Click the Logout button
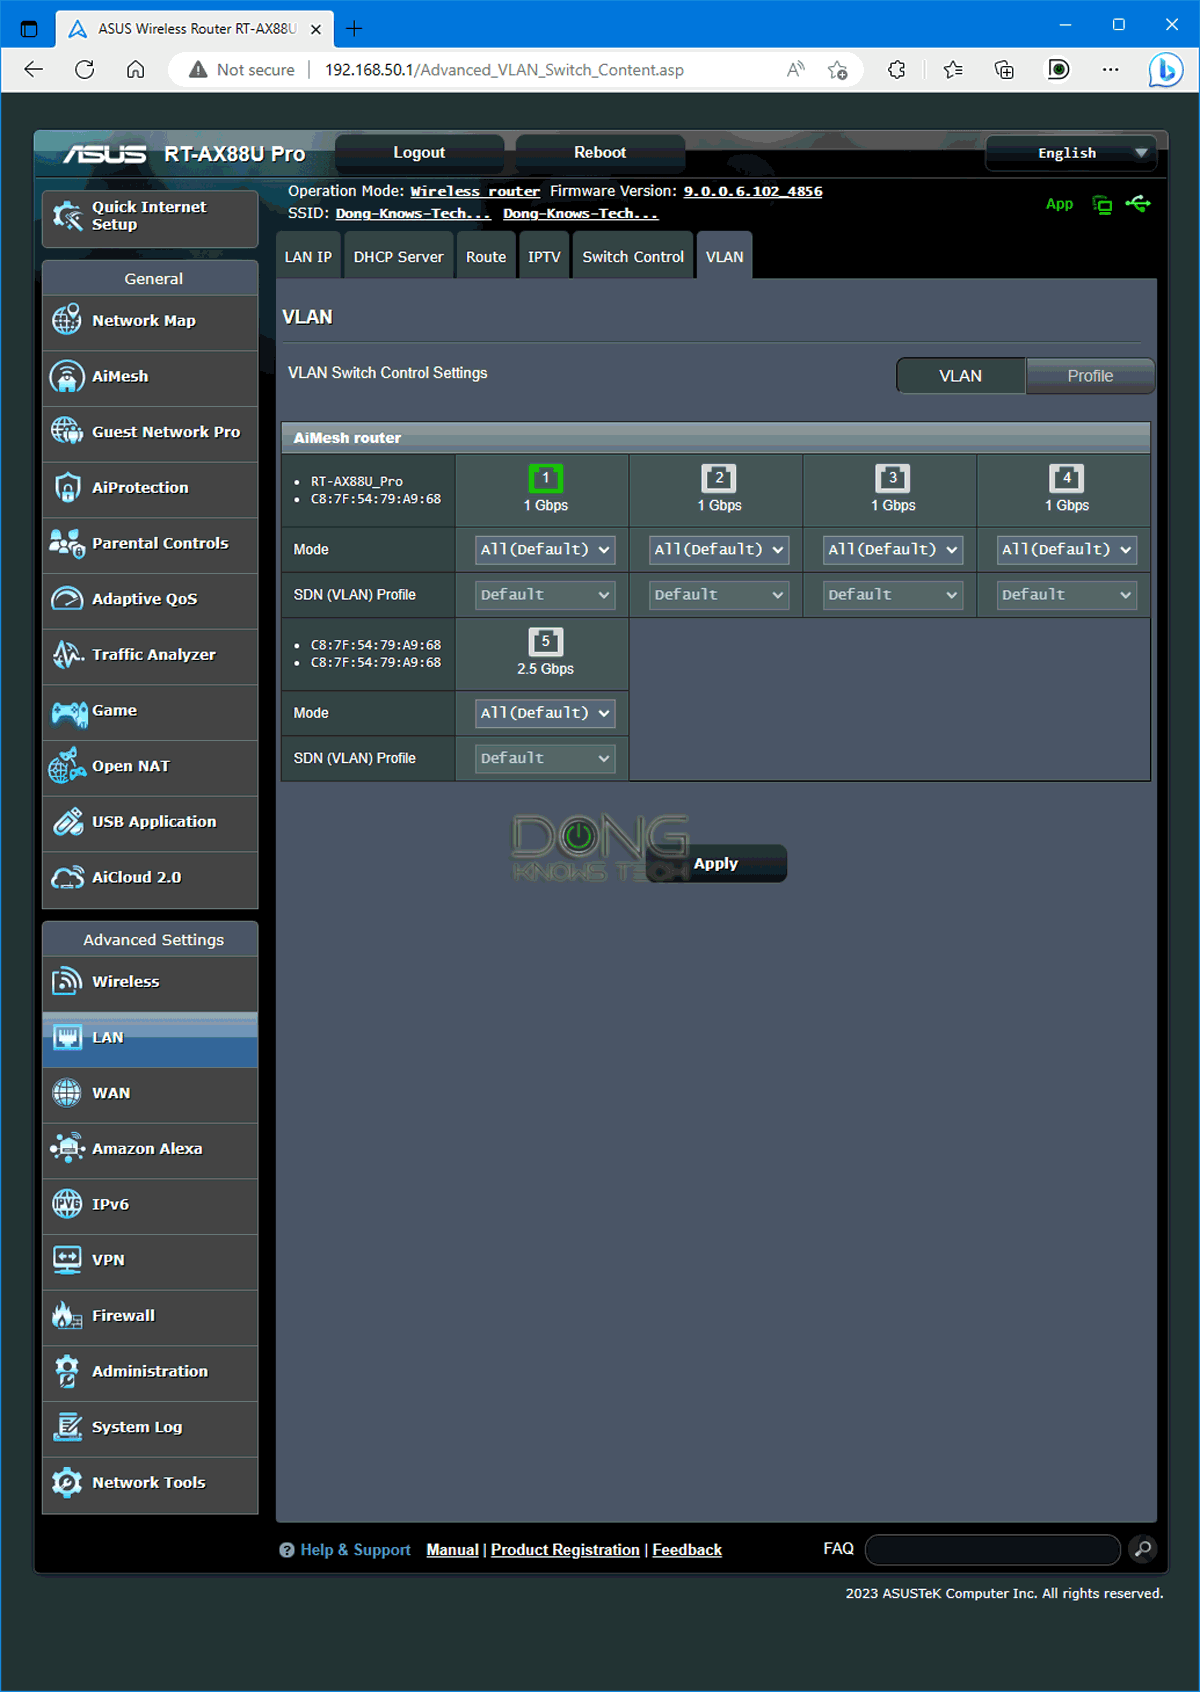 click(x=419, y=153)
